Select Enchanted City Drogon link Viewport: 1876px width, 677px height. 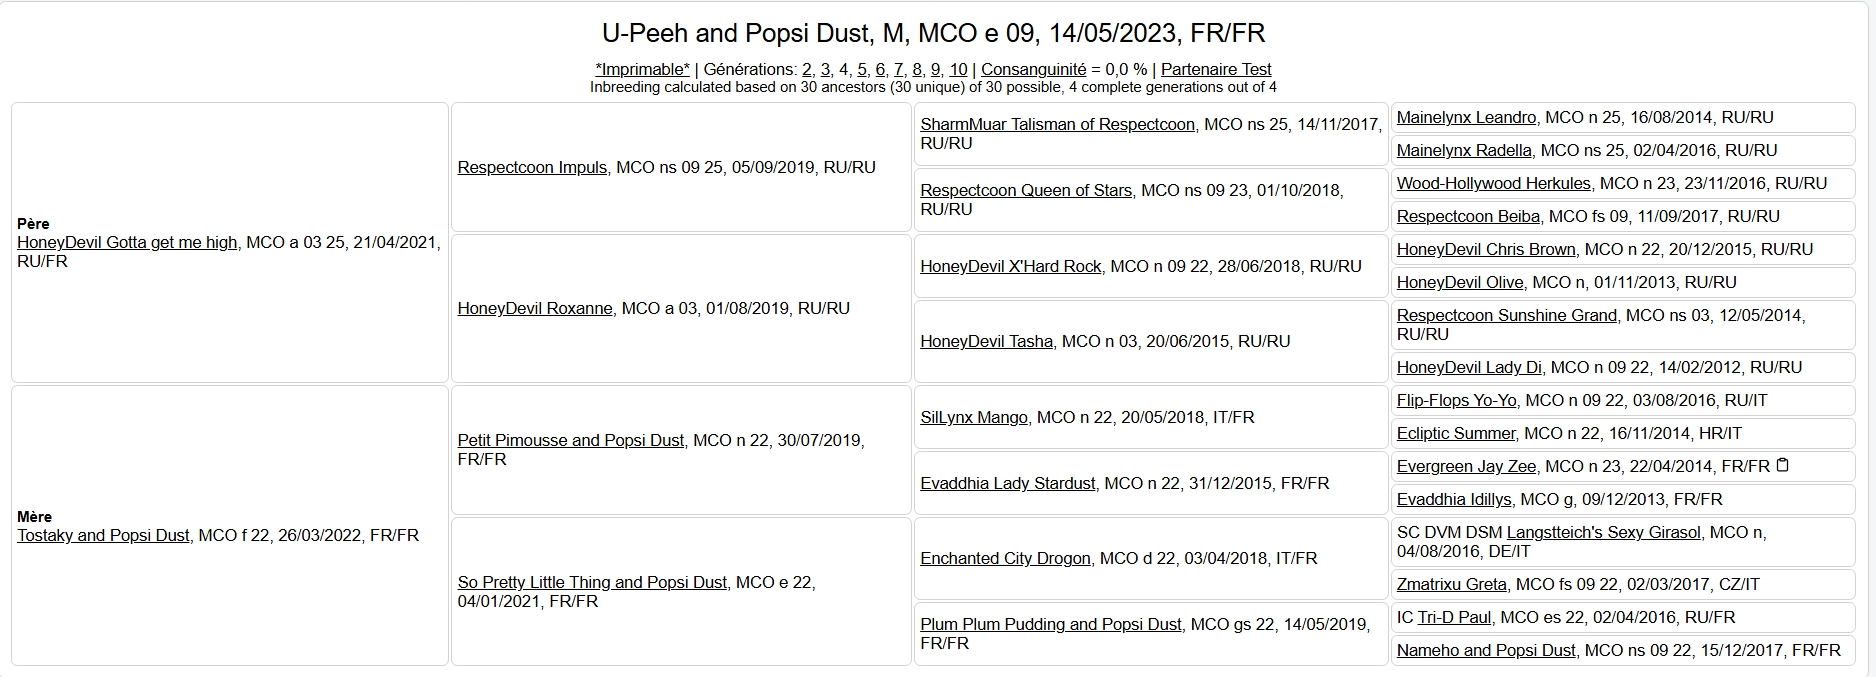[x=1005, y=558]
